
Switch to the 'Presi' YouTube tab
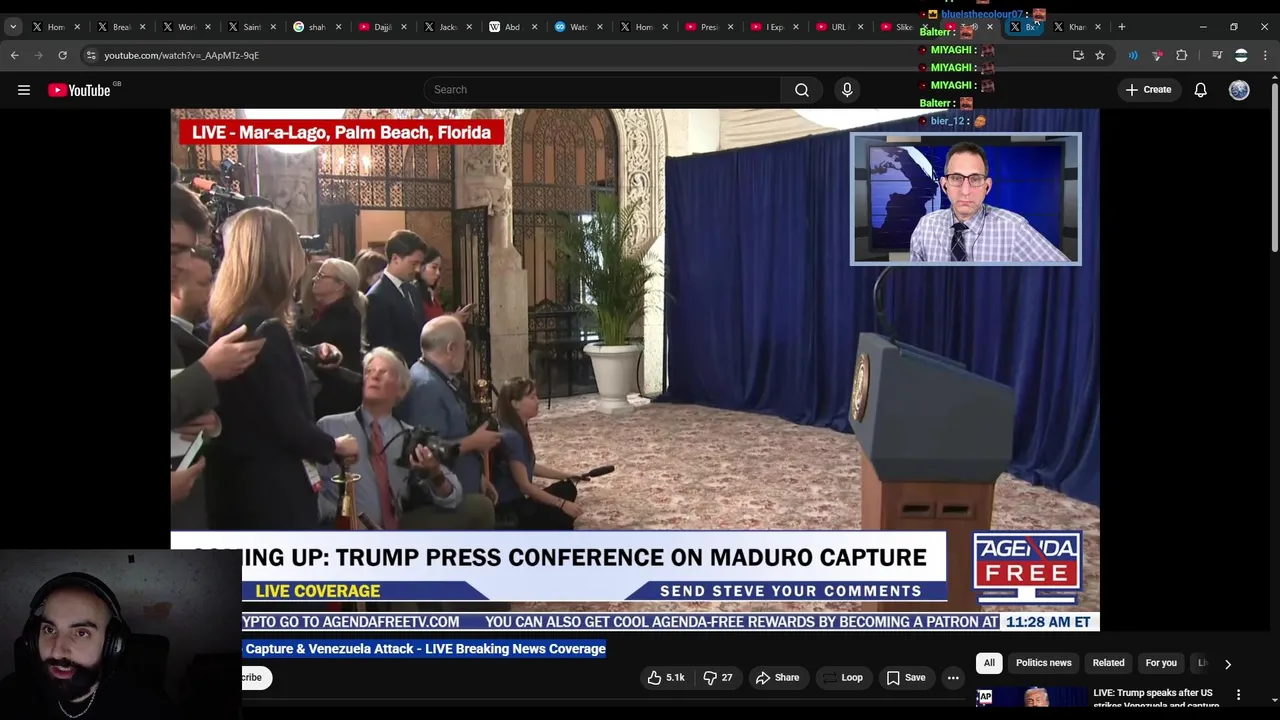(708, 27)
